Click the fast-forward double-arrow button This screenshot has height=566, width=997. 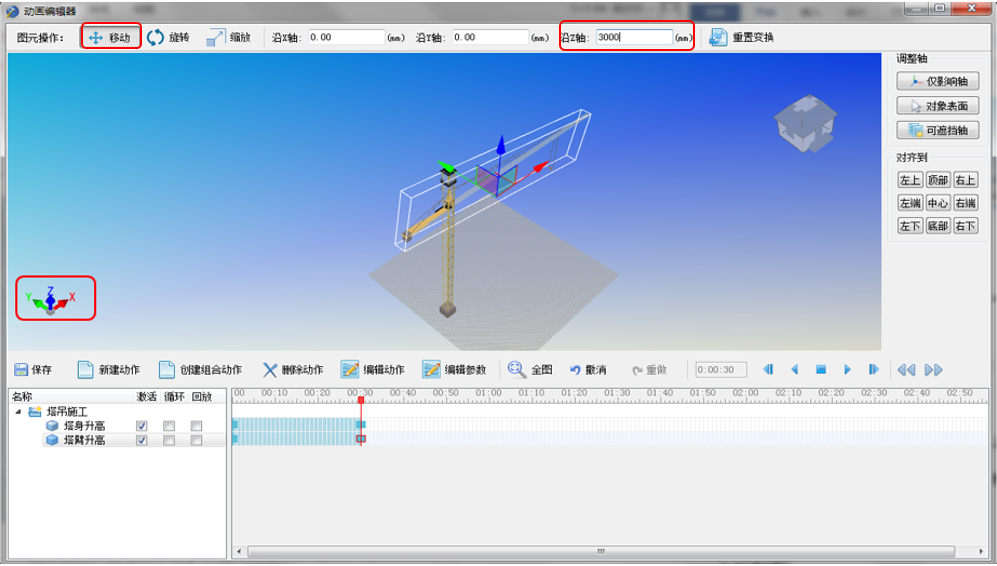pyautogui.click(x=933, y=370)
